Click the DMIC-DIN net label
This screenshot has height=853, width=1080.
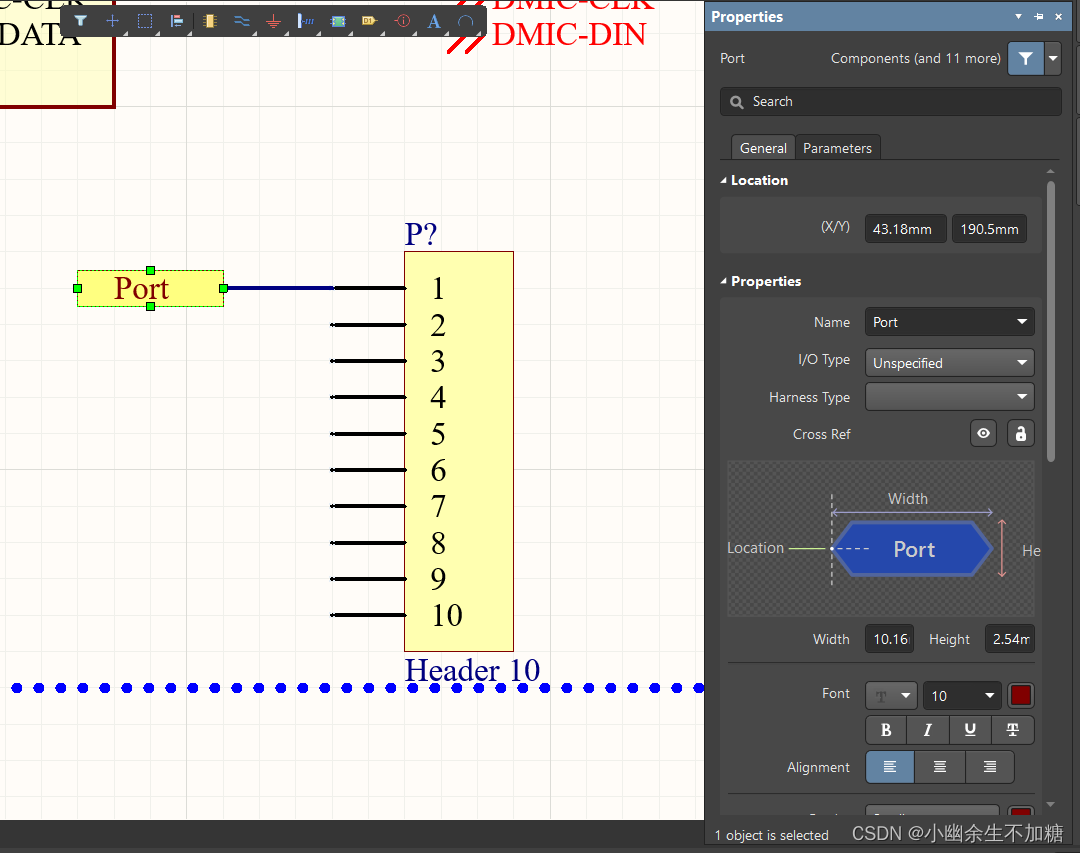tap(569, 34)
